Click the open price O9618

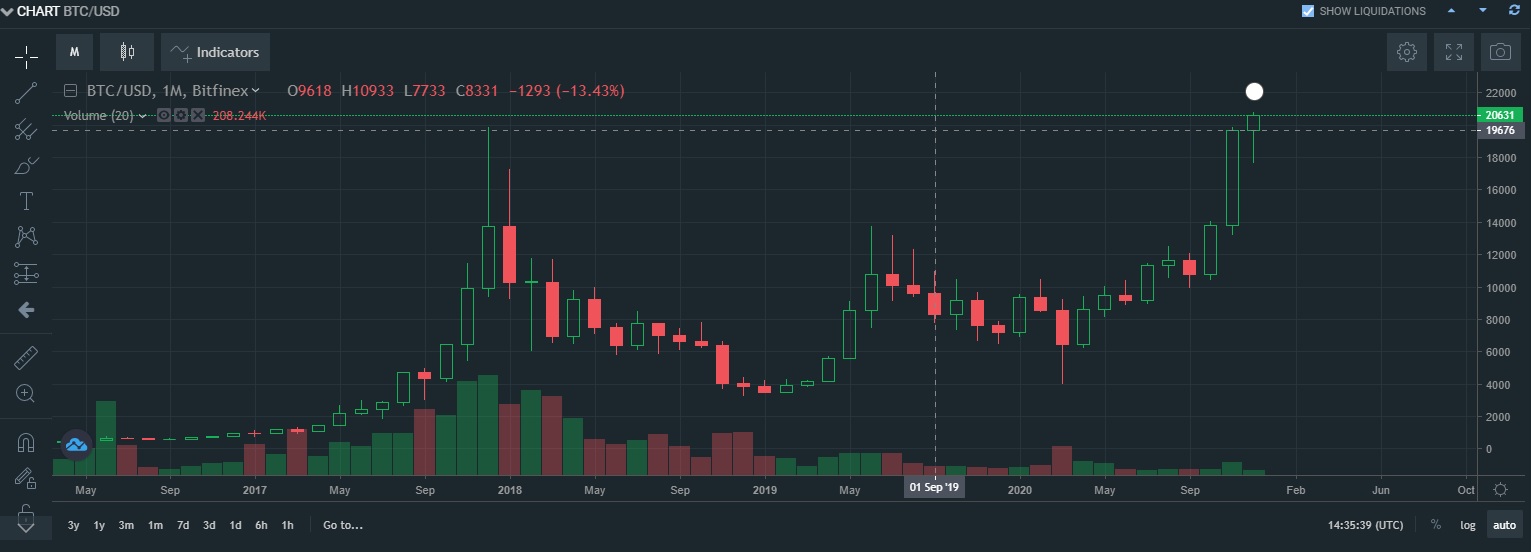pos(310,91)
